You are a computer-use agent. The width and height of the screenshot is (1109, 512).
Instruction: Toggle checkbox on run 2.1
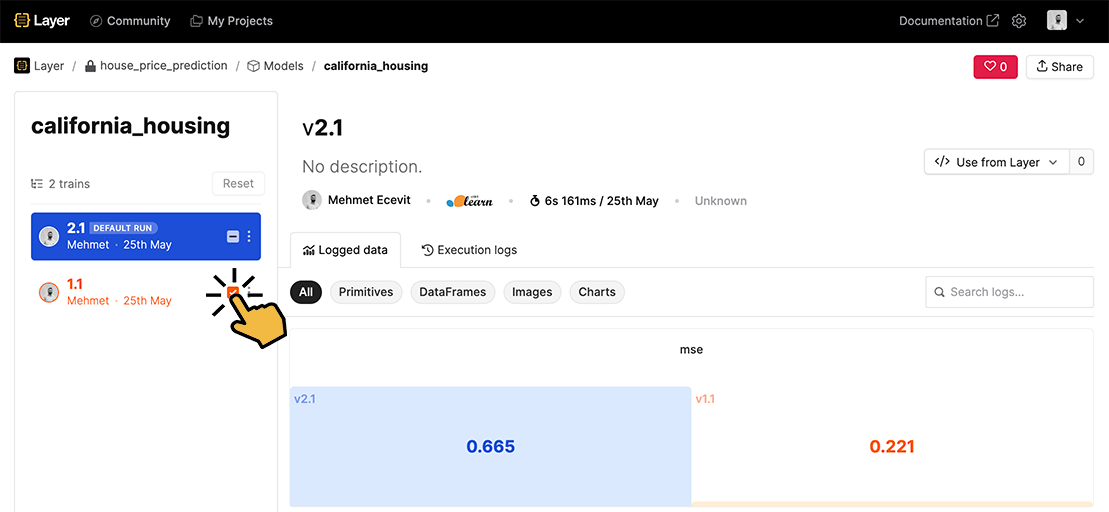pos(233,236)
